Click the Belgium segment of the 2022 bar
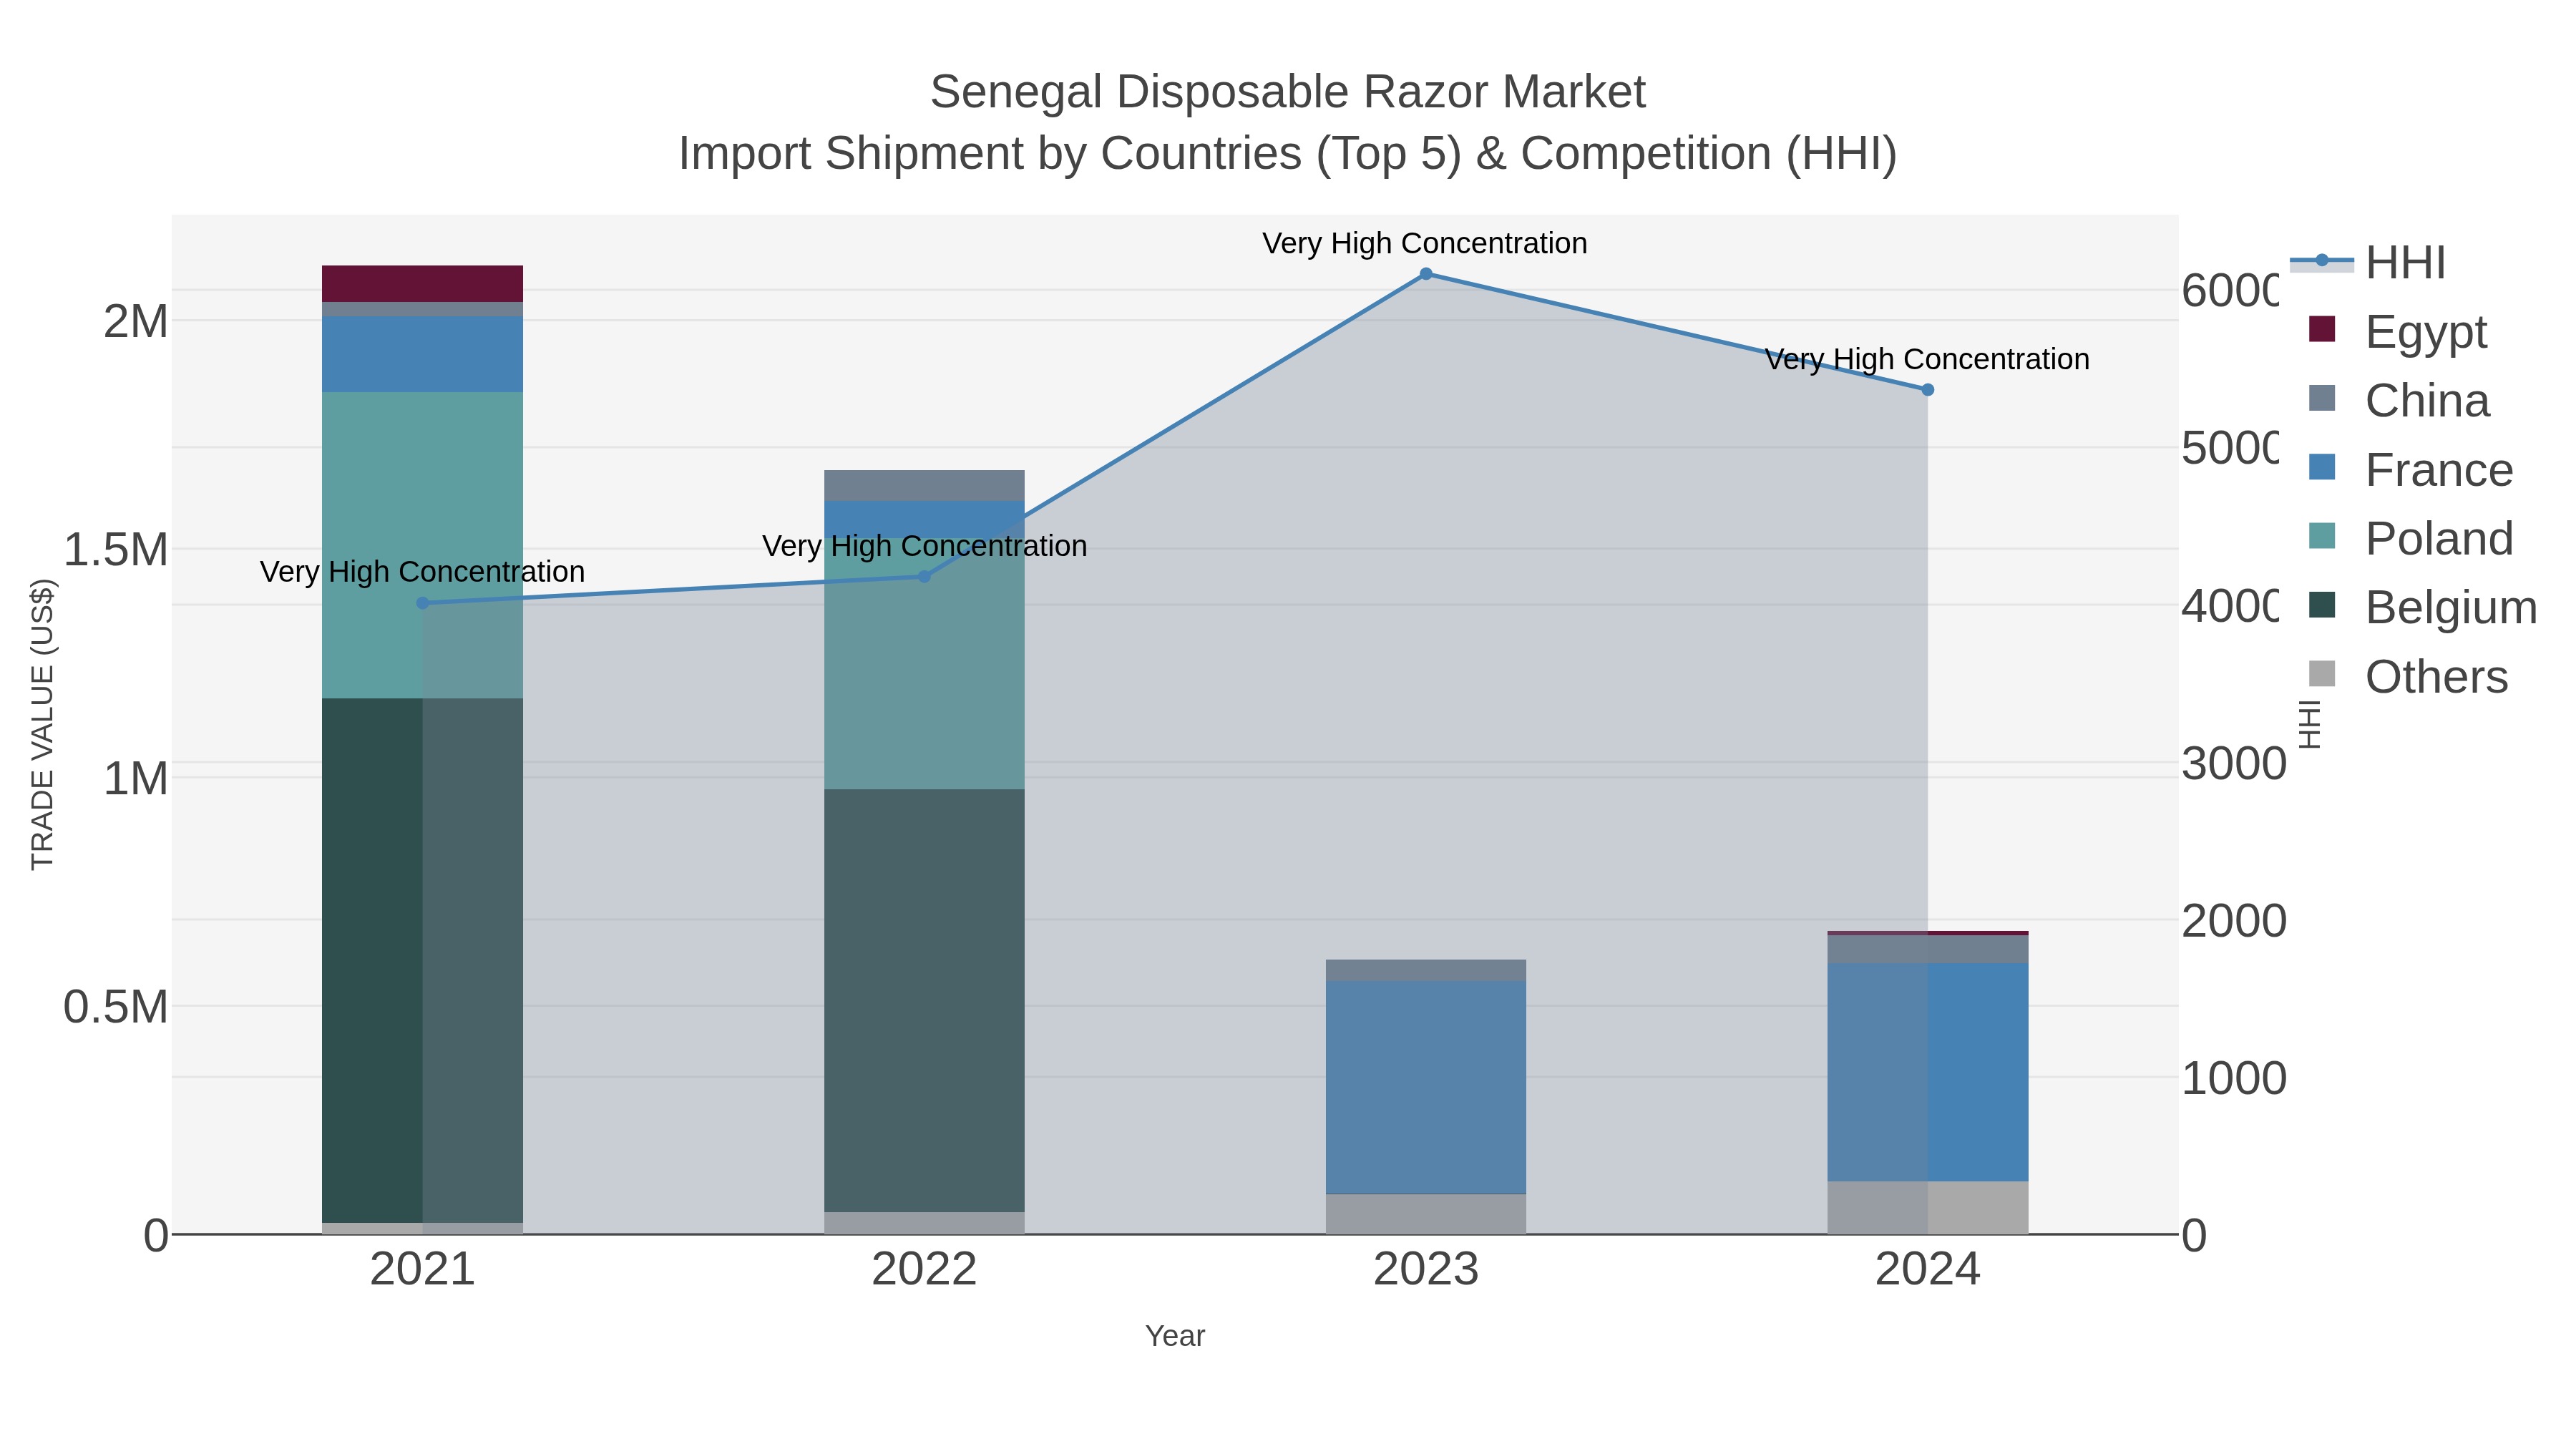The image size is (2576, 1449). (924, 1001)
